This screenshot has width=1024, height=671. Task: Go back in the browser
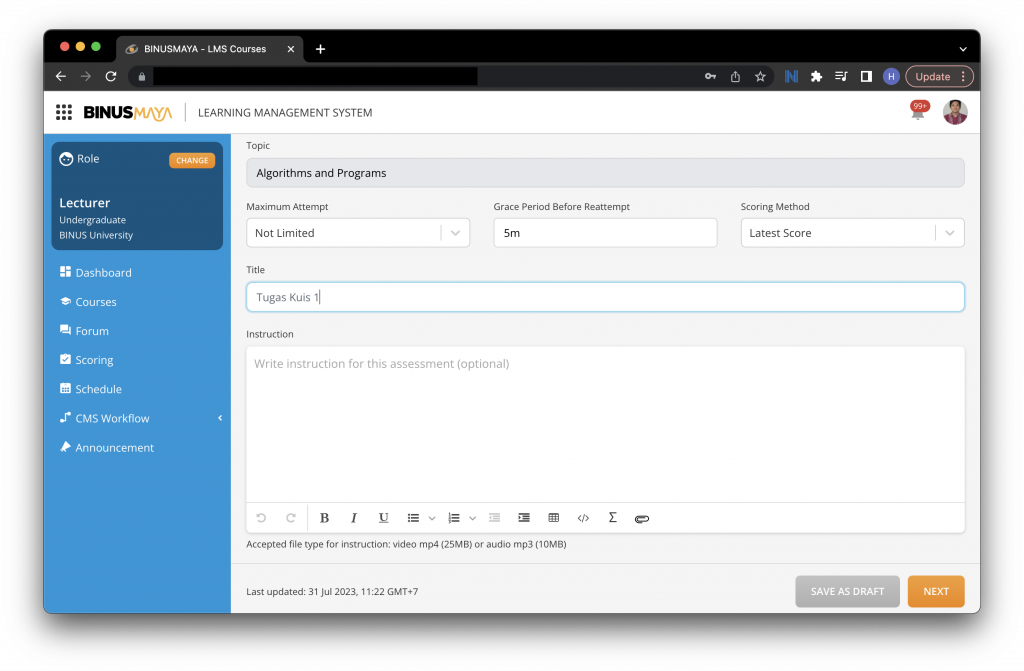(x=61, y=76)
